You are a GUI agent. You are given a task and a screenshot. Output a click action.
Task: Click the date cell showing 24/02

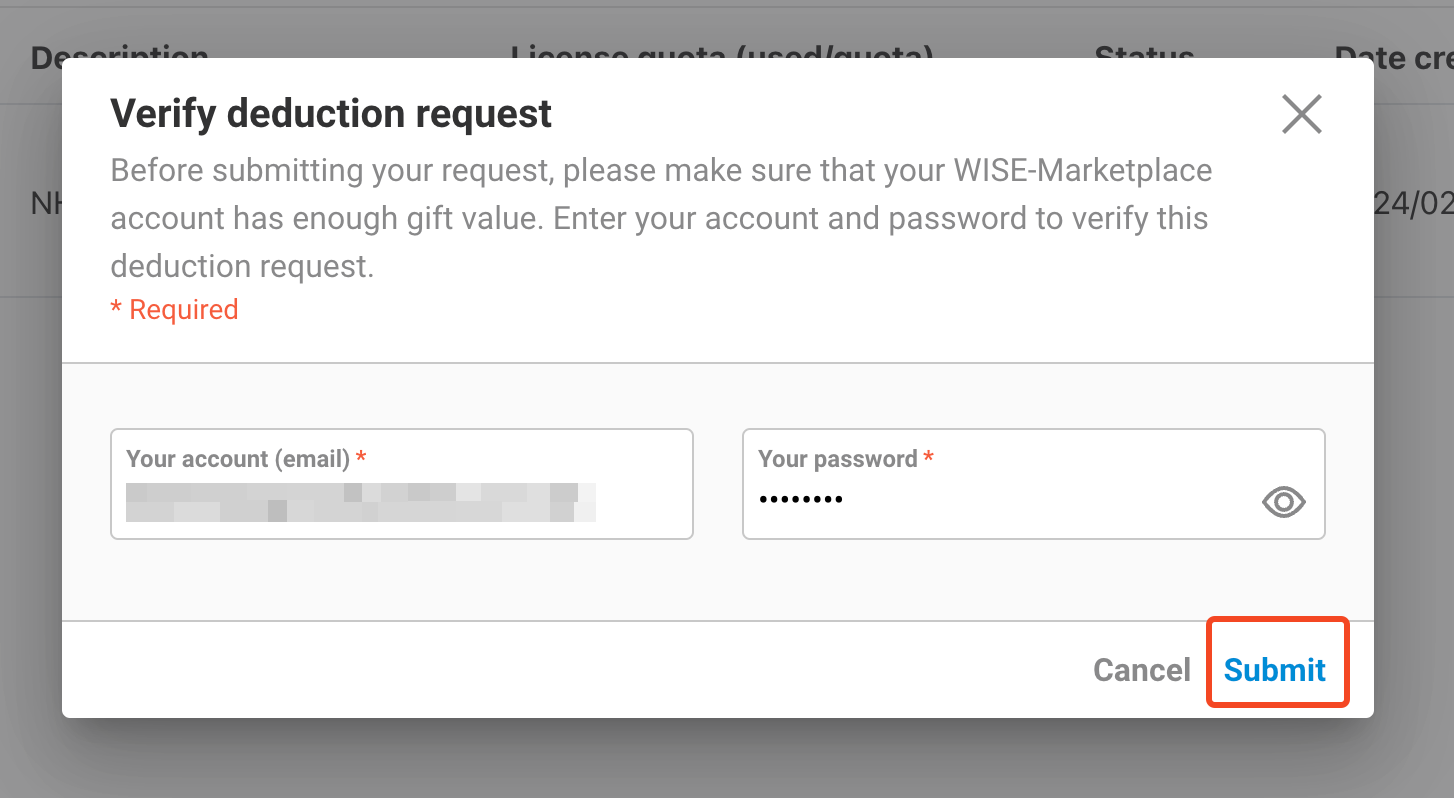coord(1414,204)
